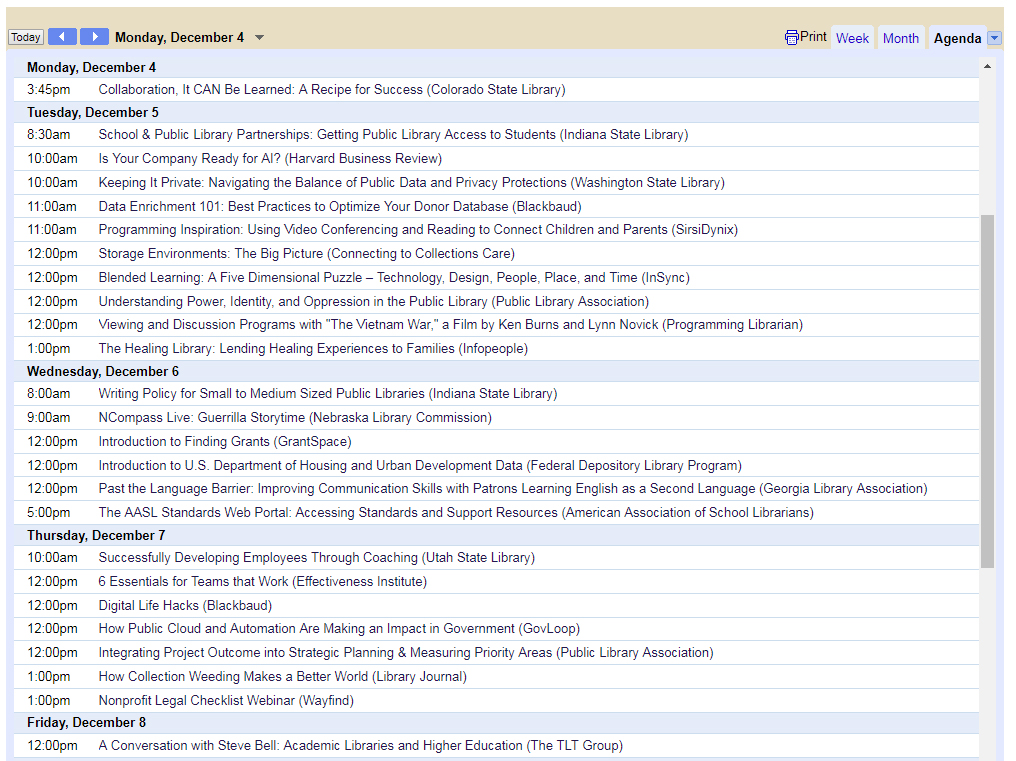Click the Today button

coord(26,37)
